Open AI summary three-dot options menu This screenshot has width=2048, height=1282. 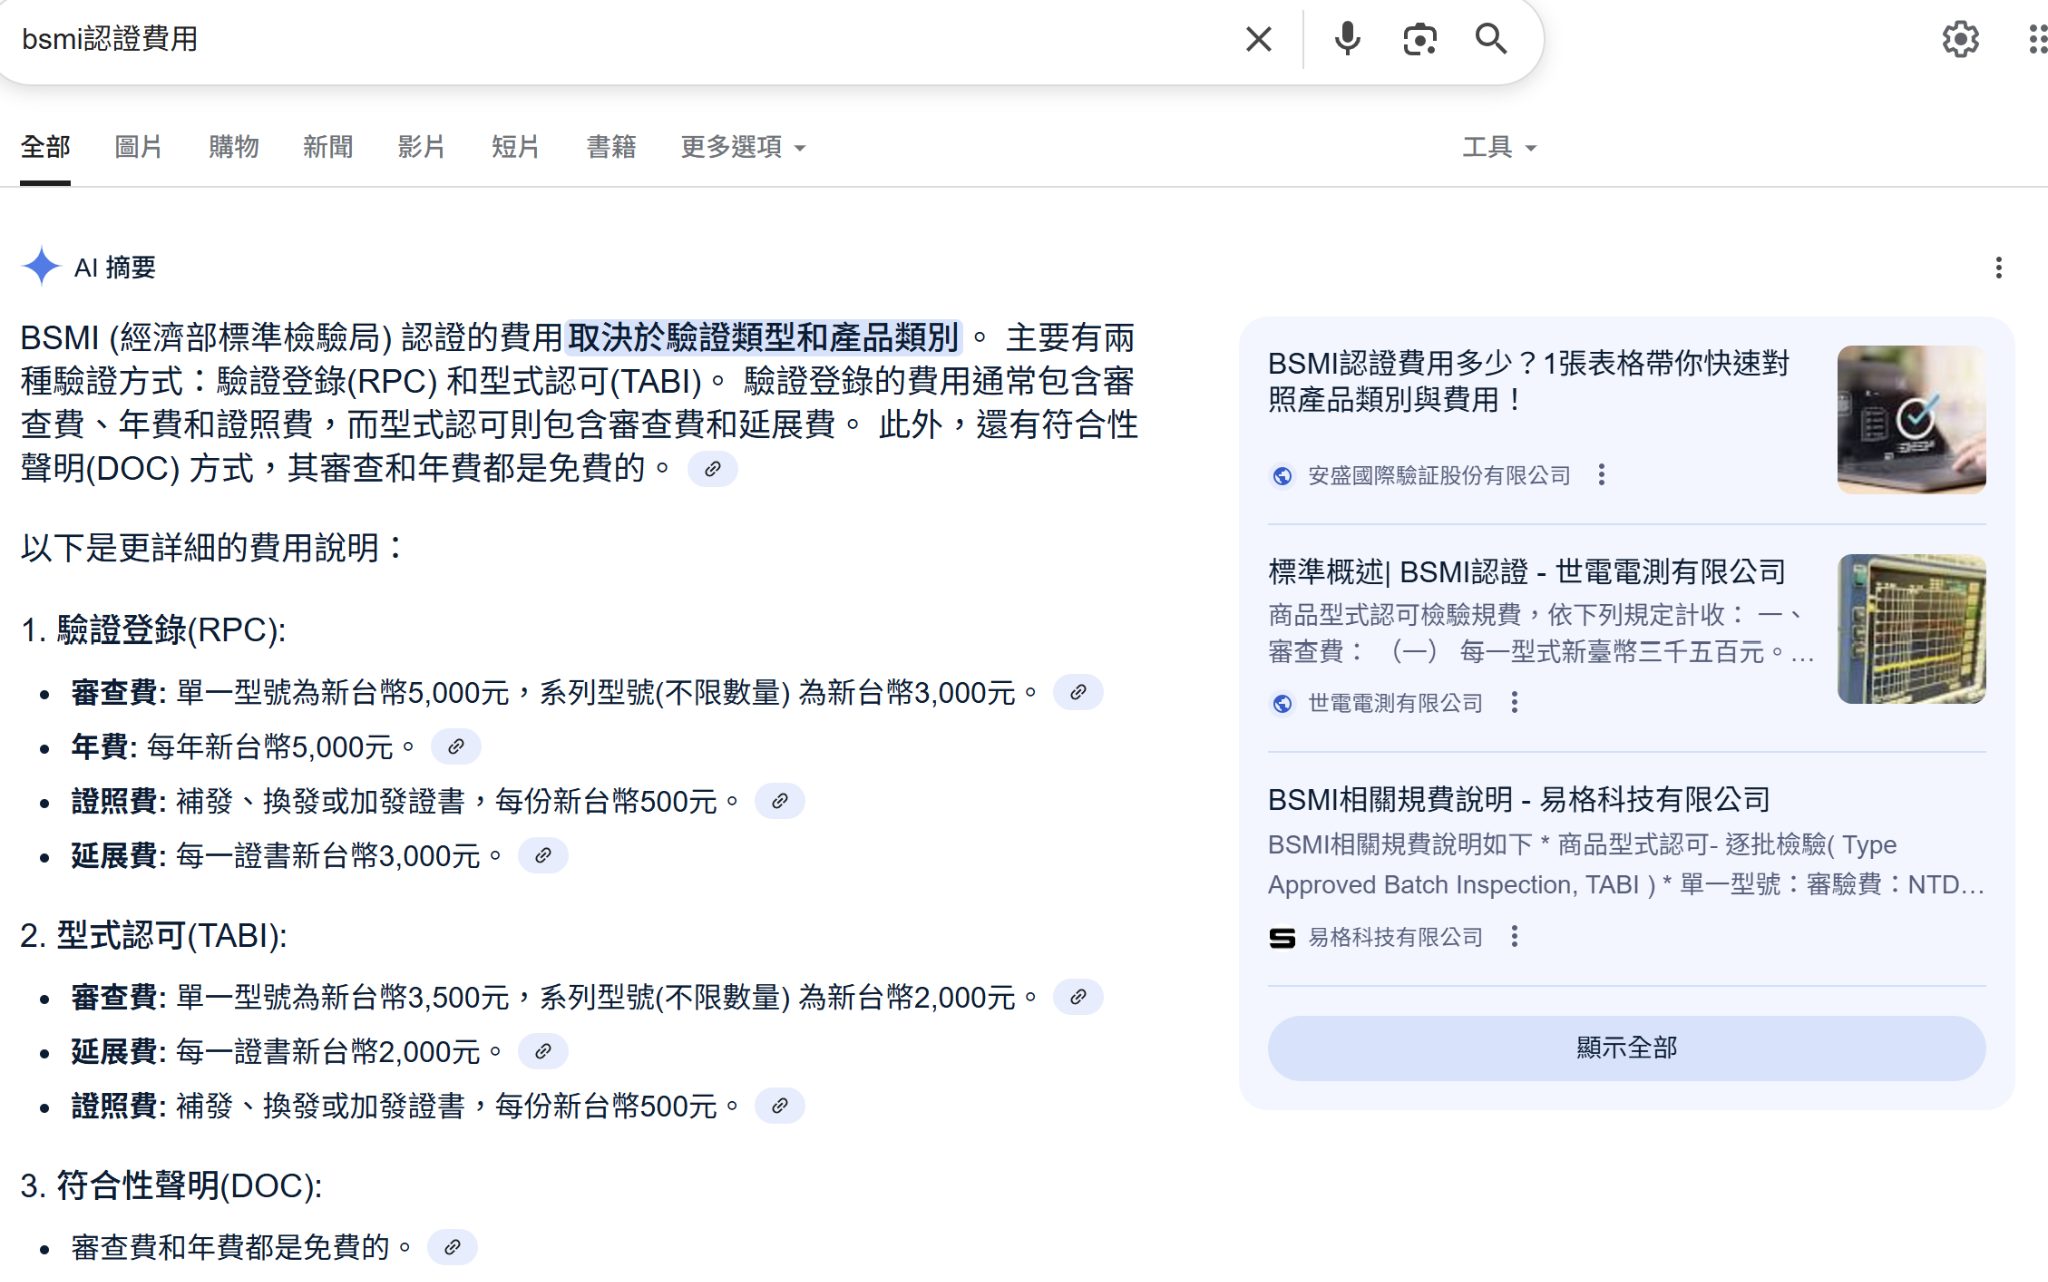tap(1998, 268)
